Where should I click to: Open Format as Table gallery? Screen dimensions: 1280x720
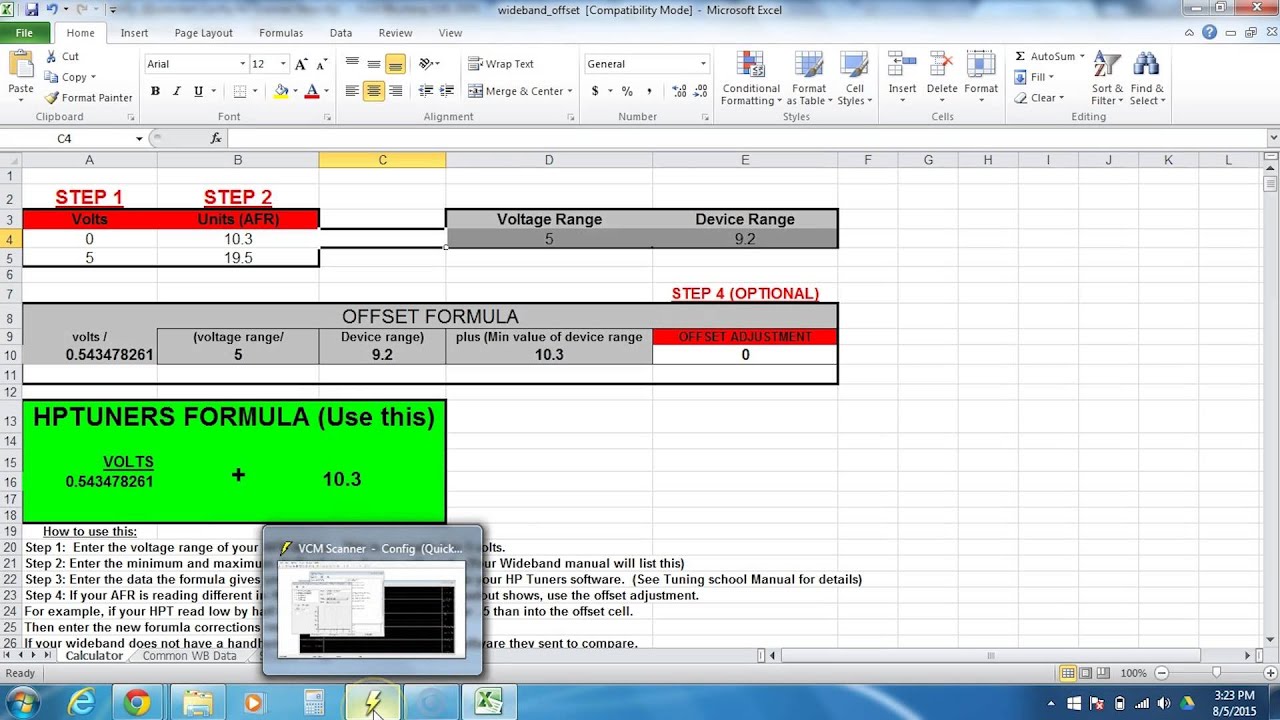tap(807, 78)
